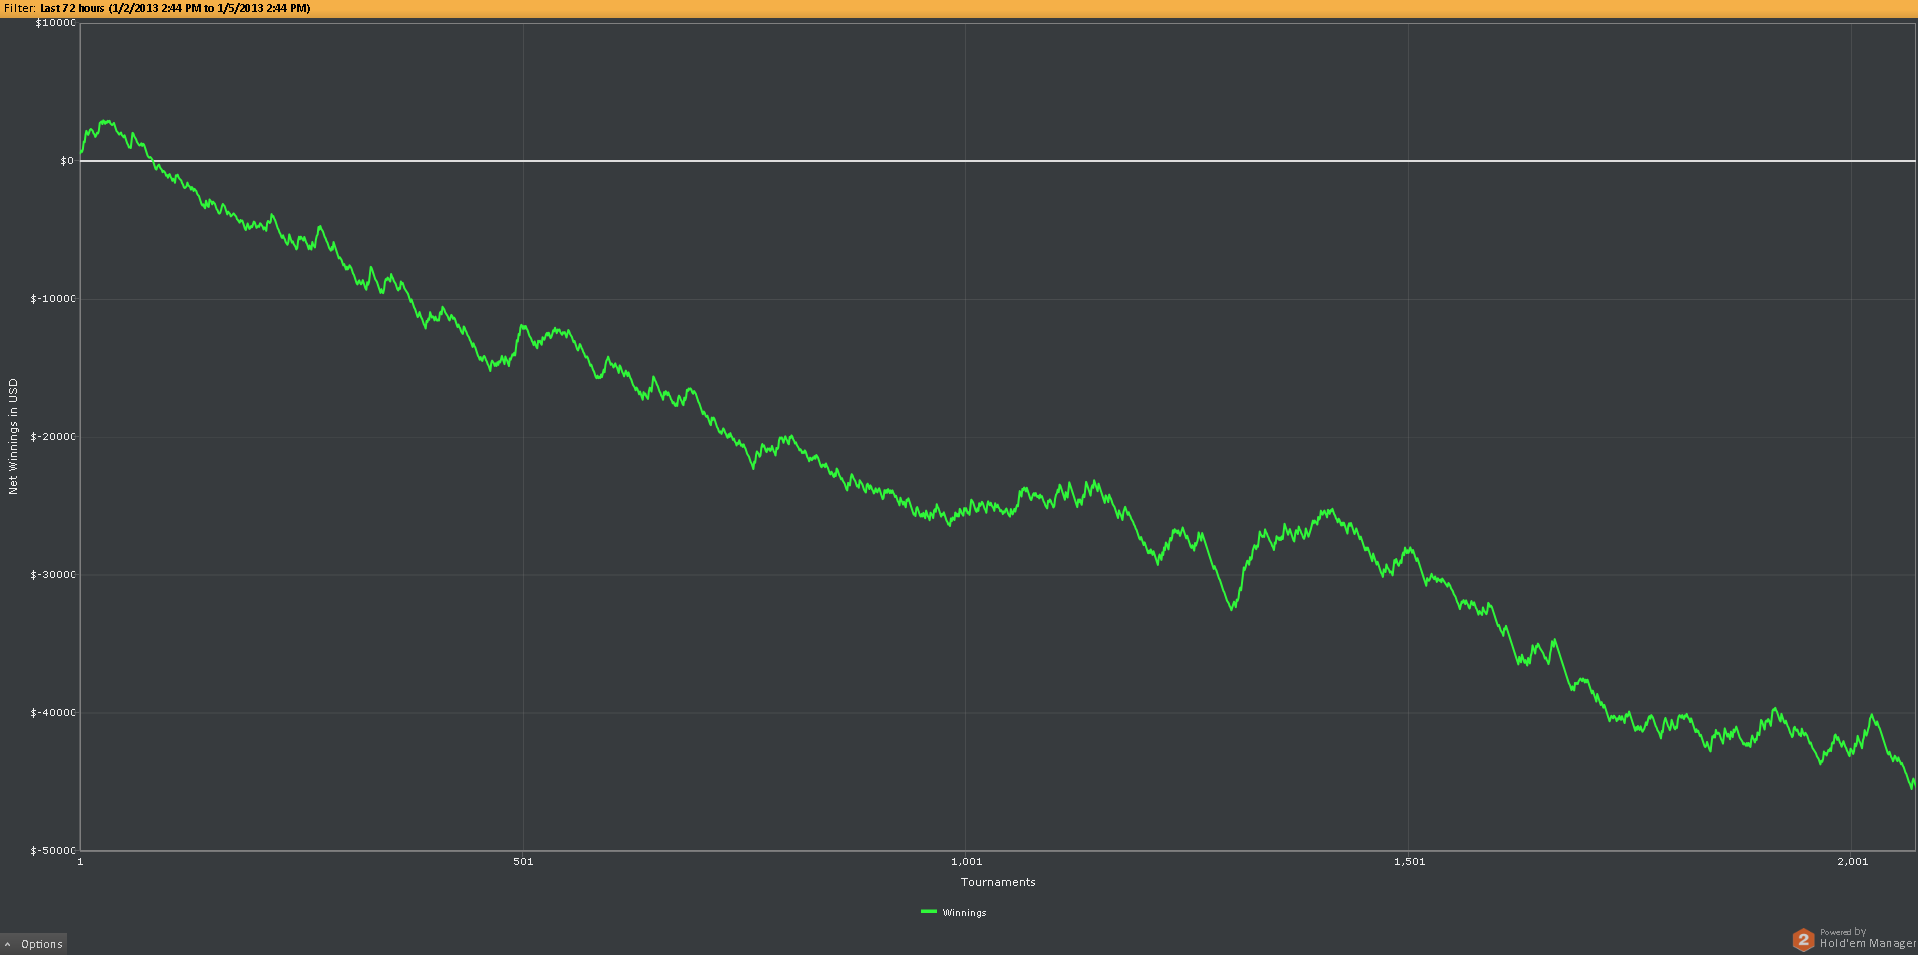This screenshot has height=955, width=1918.
Task: Click the 2,001 x-axis tick label
Action: (x=1852, y=862)
